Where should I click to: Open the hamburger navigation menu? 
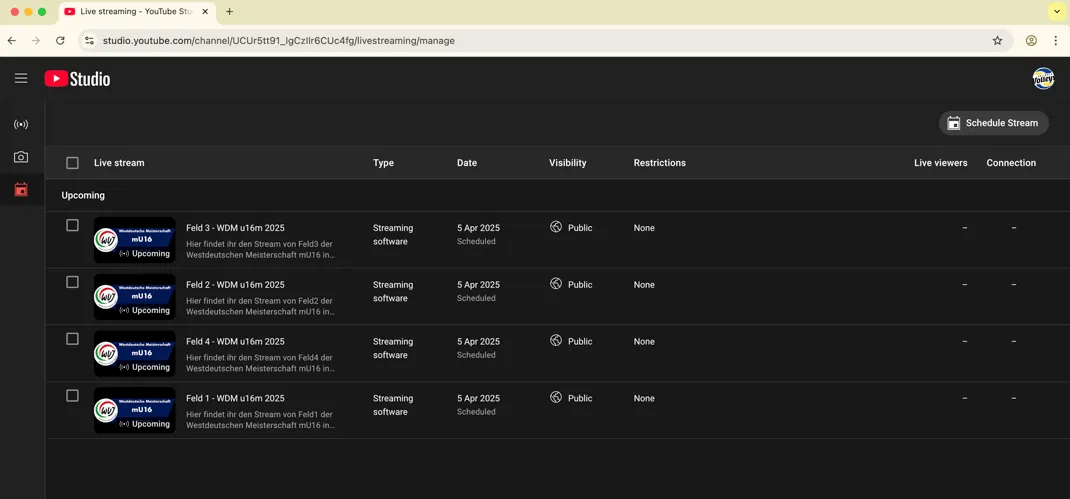[21, 78]
